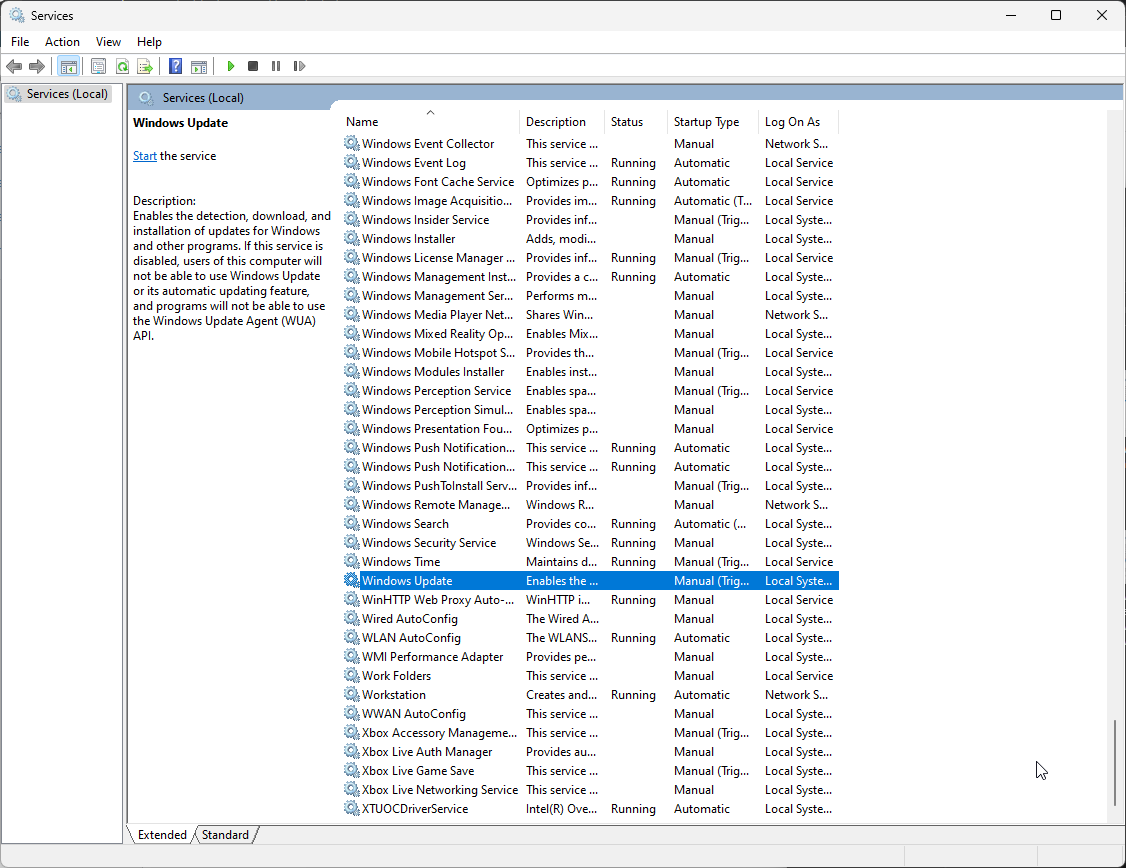This screenshot has height=868, width=1126.
Task: Select the Windows Perception Service row
Action: (591, 391)
